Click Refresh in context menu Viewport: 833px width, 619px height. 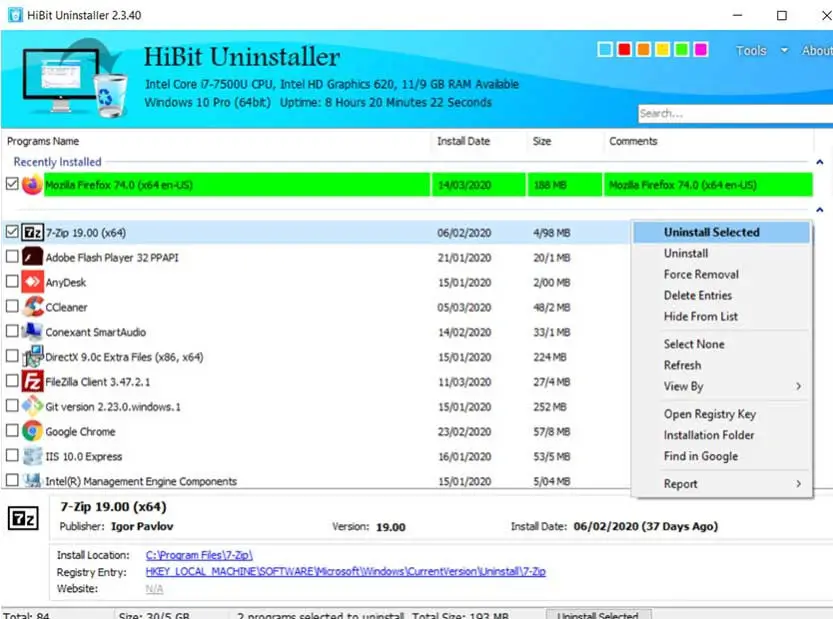(721, 366)
